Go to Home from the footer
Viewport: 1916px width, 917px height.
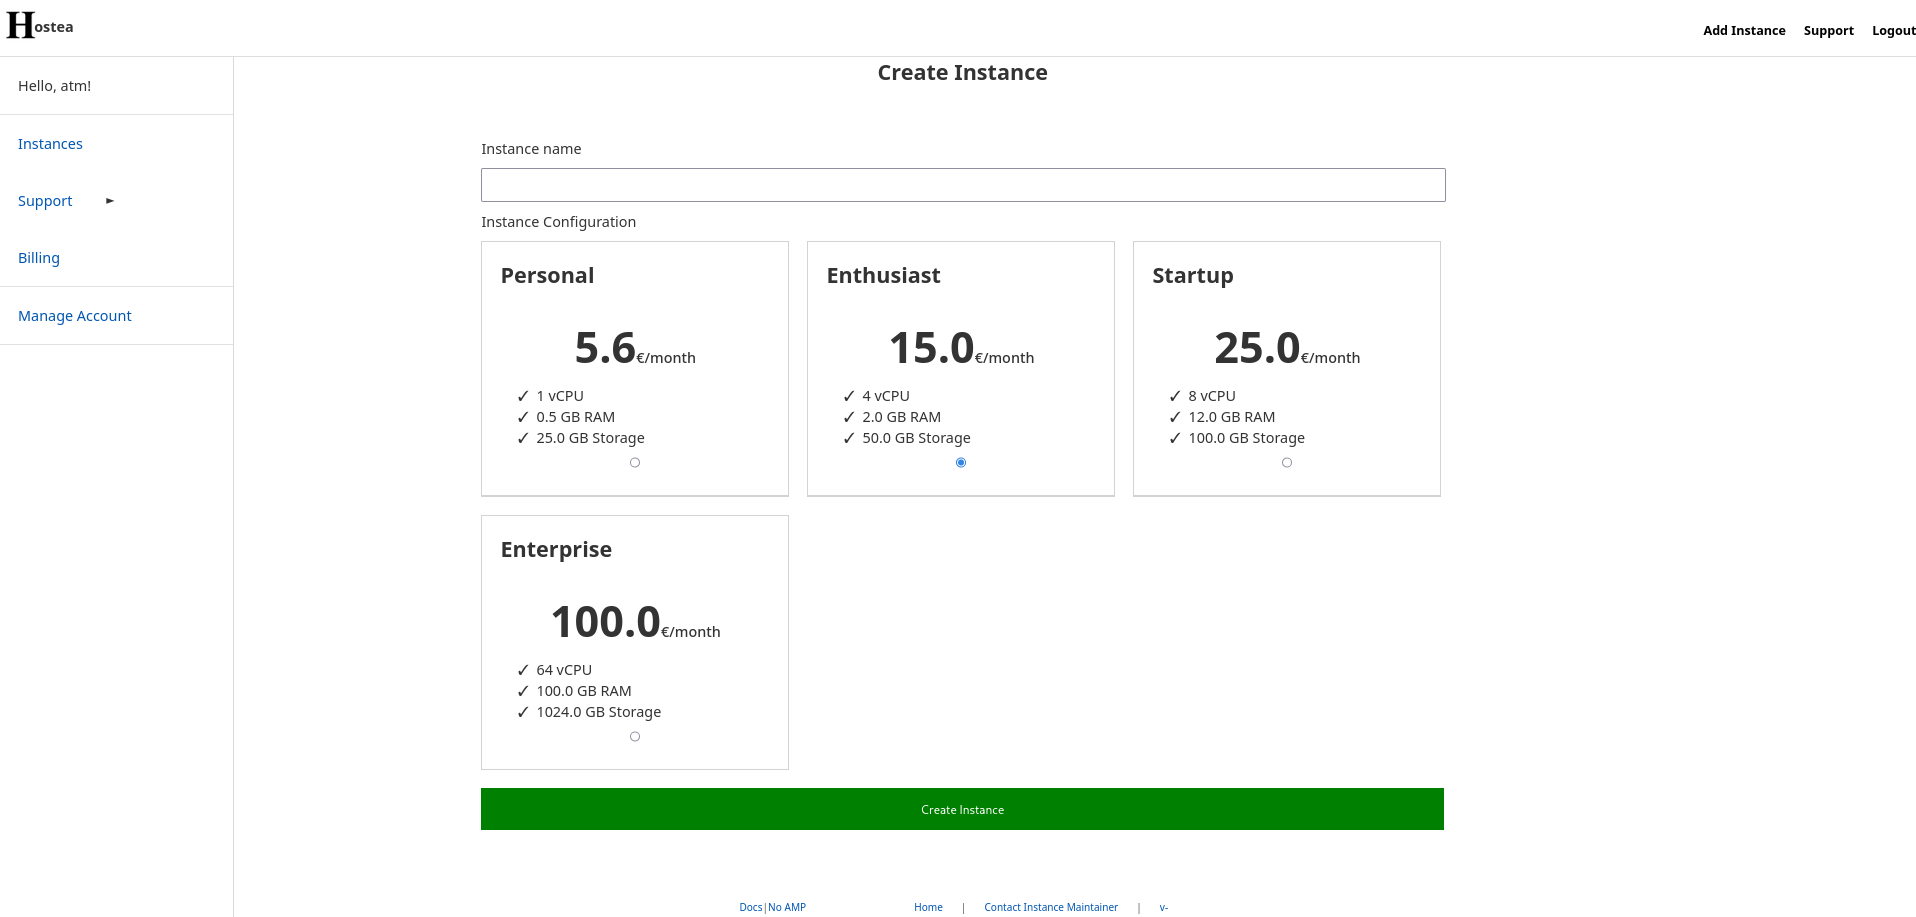click(928, 908)
